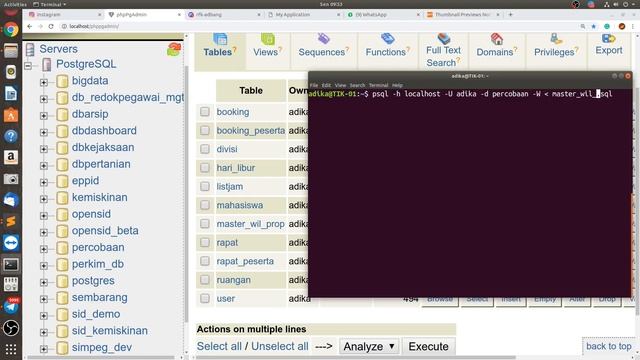Click the back to top link
The width and height of the screenshot is (640, 360).
coord(609,346)
